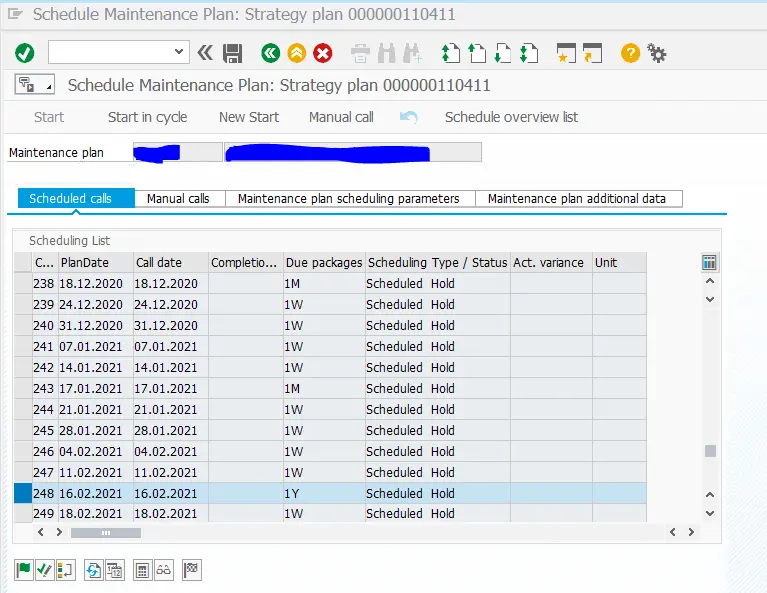Click the refresh document icon
The width and height of the screenshot is (767, 593).
click(93, 570)
